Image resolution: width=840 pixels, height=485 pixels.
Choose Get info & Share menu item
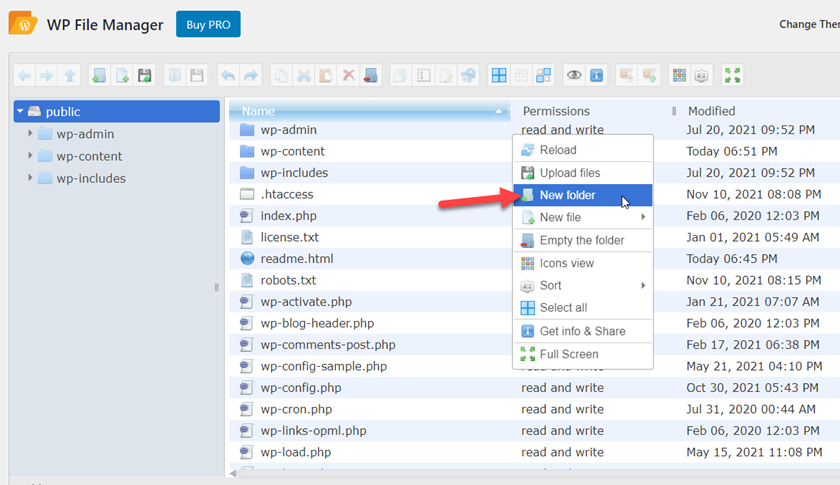[583, 331]
